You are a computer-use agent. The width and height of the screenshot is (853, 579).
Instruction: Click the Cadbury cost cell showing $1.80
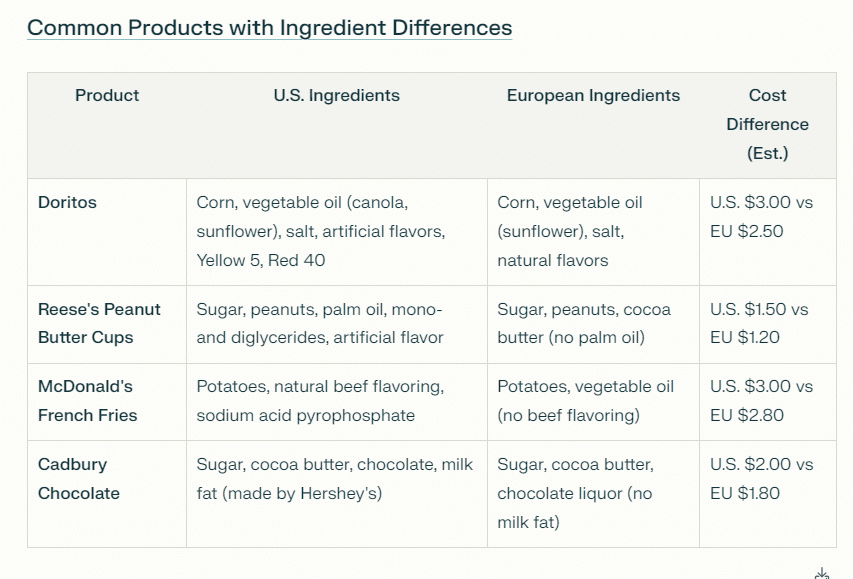pos(761,478)
